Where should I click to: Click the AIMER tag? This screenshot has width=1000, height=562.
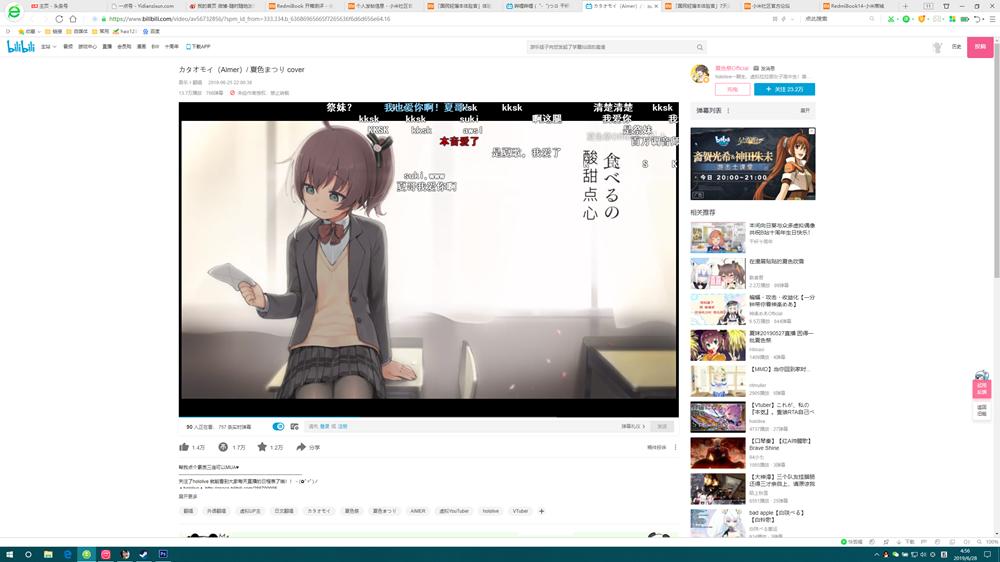pos(417,511)
